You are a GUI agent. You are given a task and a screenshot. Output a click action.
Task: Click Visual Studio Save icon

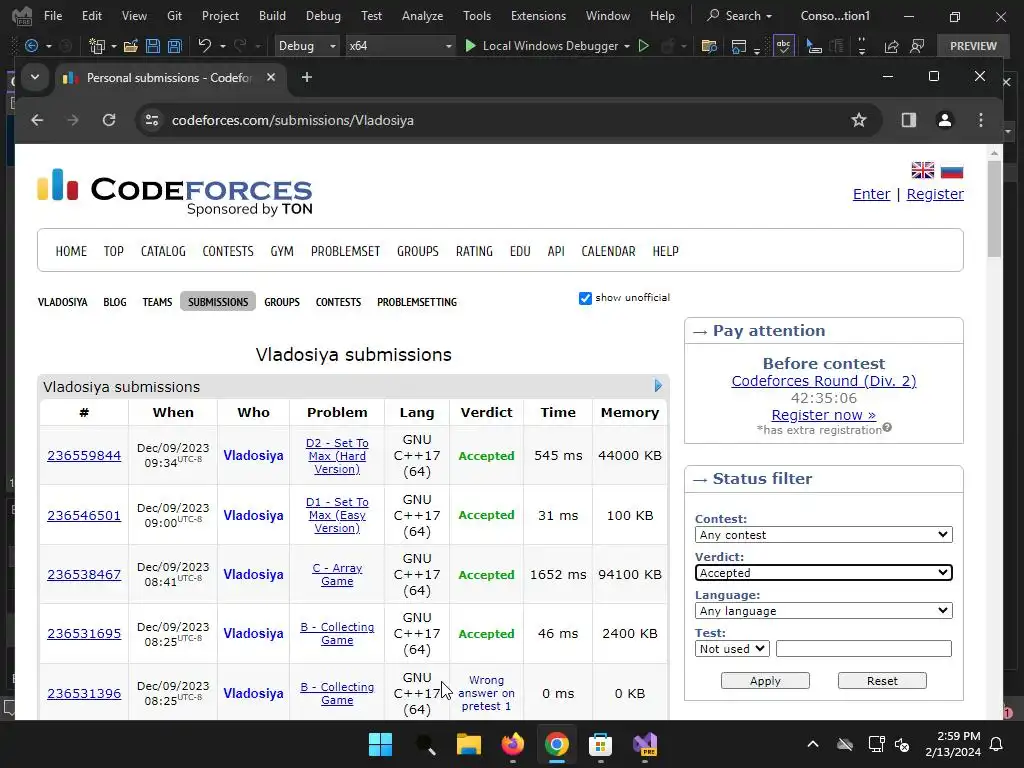pyautogui.click(x=153, y=46)
